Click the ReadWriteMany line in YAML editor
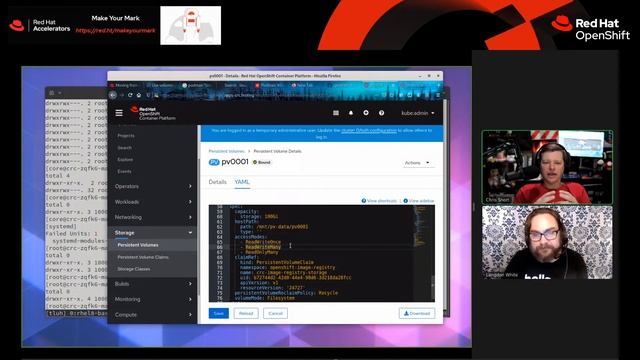 click(262, 247)
